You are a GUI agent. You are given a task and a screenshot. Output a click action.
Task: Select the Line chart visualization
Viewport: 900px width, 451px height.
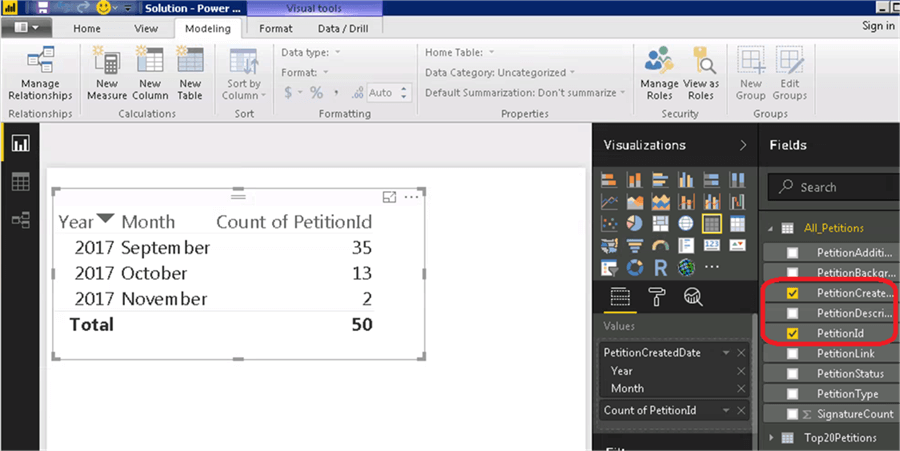pos(609,202)
